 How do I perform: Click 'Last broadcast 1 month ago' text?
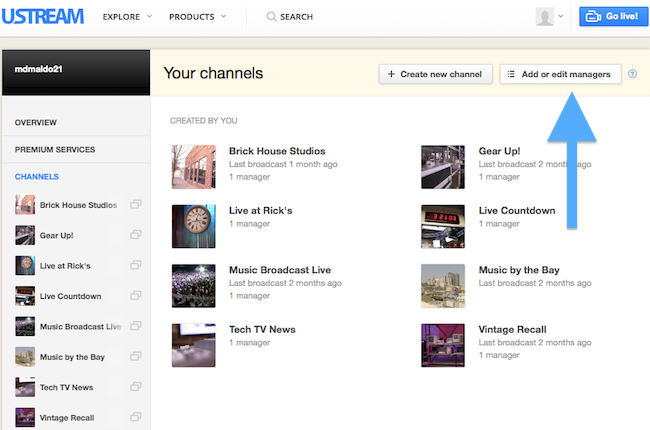[283, 164]
